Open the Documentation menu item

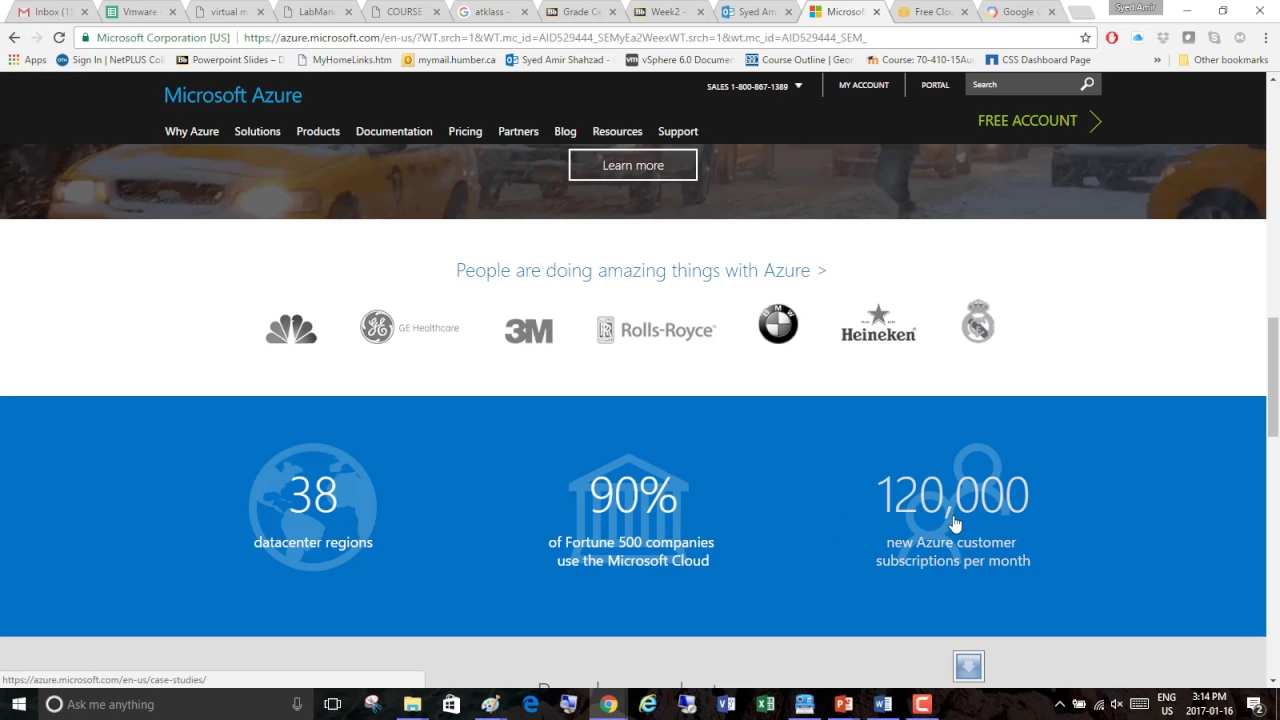coord(394,131)
